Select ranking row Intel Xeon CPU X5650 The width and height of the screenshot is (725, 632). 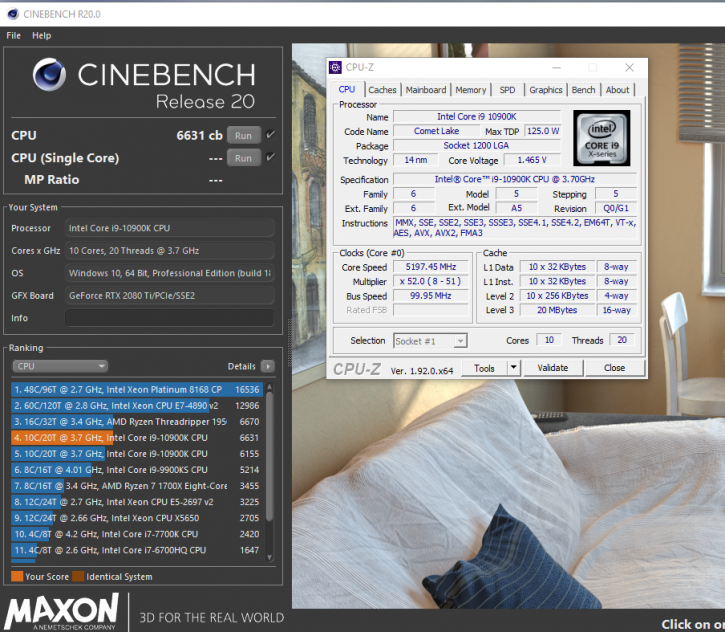point(137,518)
